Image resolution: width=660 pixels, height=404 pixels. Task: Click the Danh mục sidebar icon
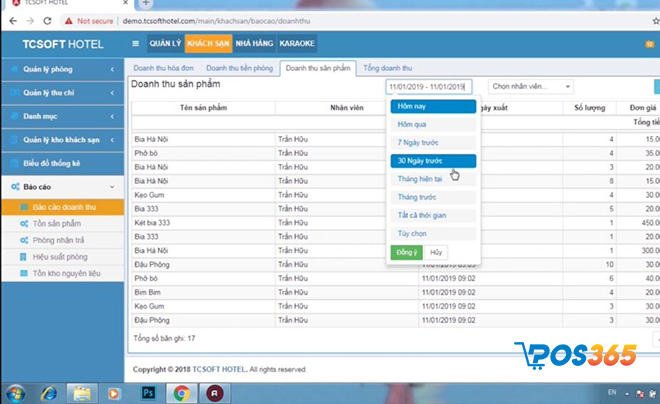point(15,116)
